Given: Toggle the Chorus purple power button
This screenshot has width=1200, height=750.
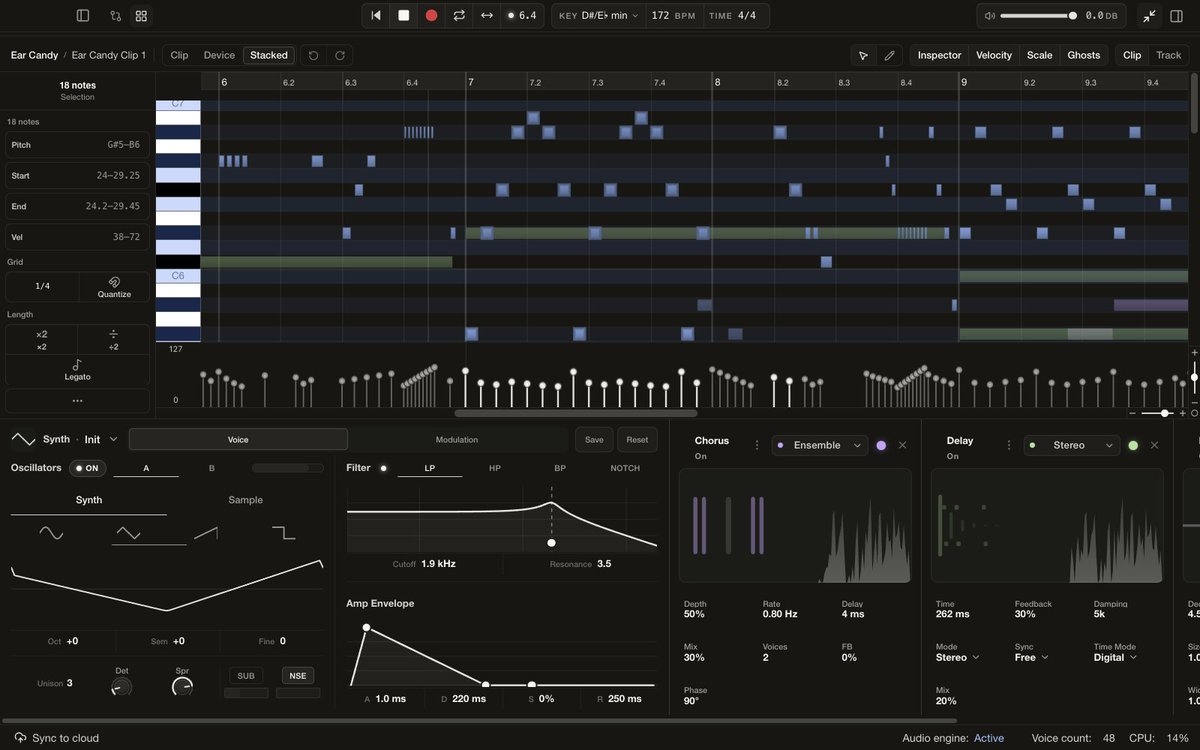Looking at the screenshot, I should pyautogui.click(x=881, y=445).
